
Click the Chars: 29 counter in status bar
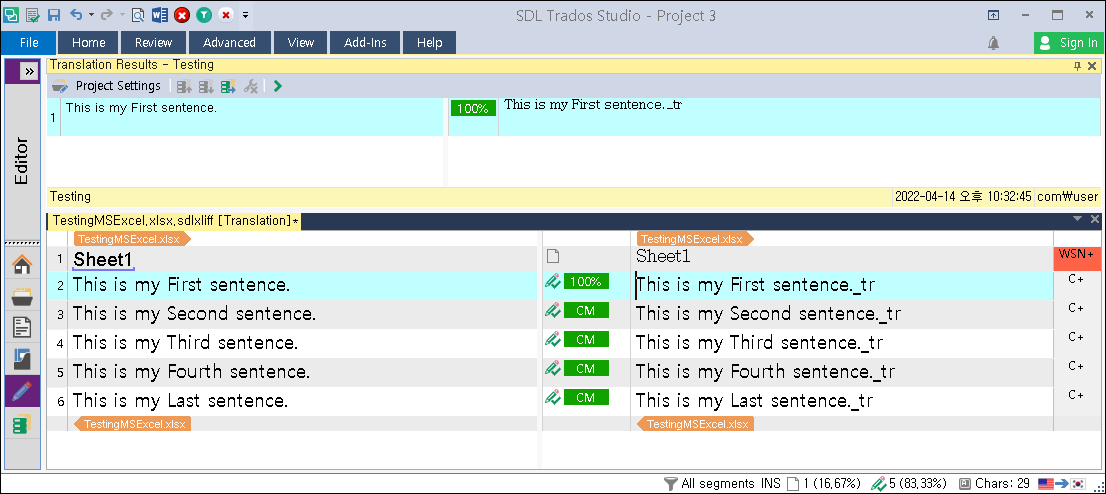995,483
